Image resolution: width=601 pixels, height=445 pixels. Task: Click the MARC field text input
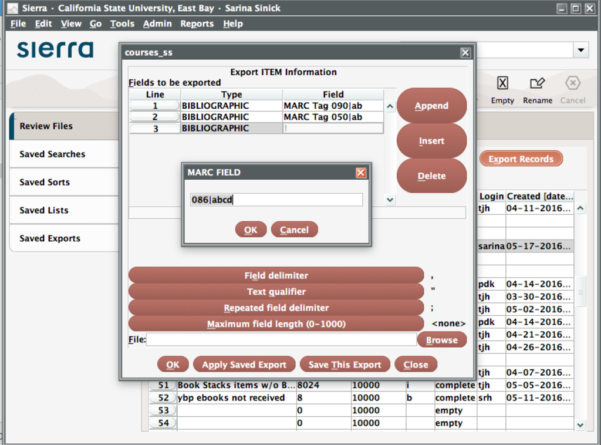point(276,200)
